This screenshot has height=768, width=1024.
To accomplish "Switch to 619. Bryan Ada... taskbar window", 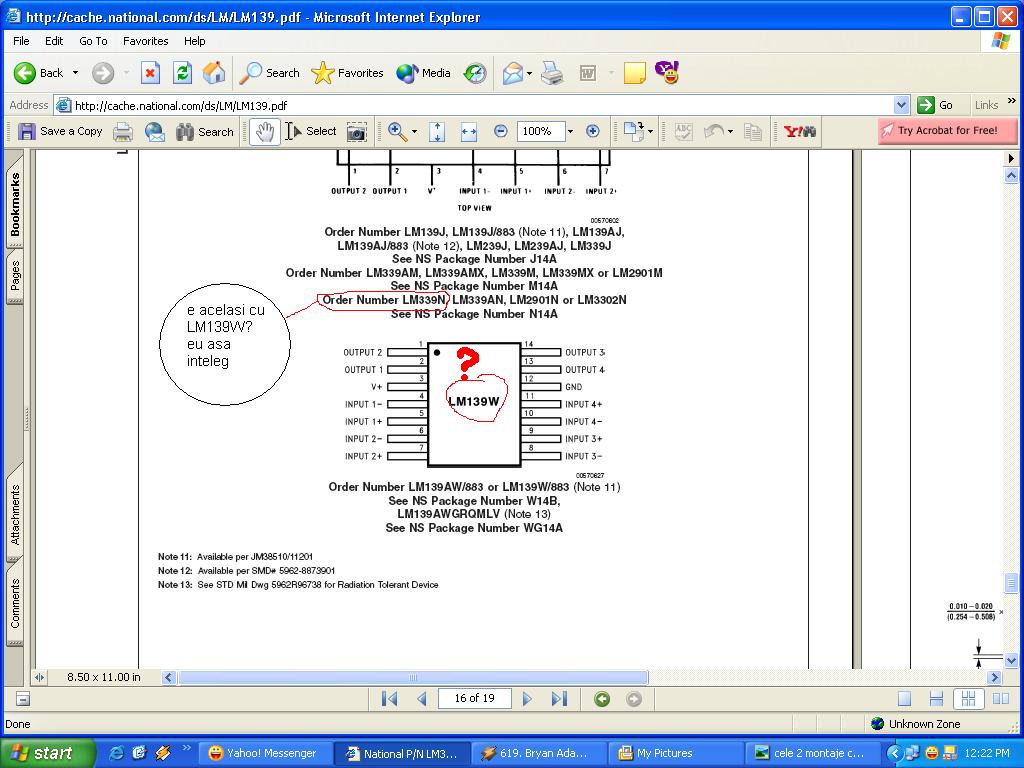I will pyautogui.click(x=539, y=753).
